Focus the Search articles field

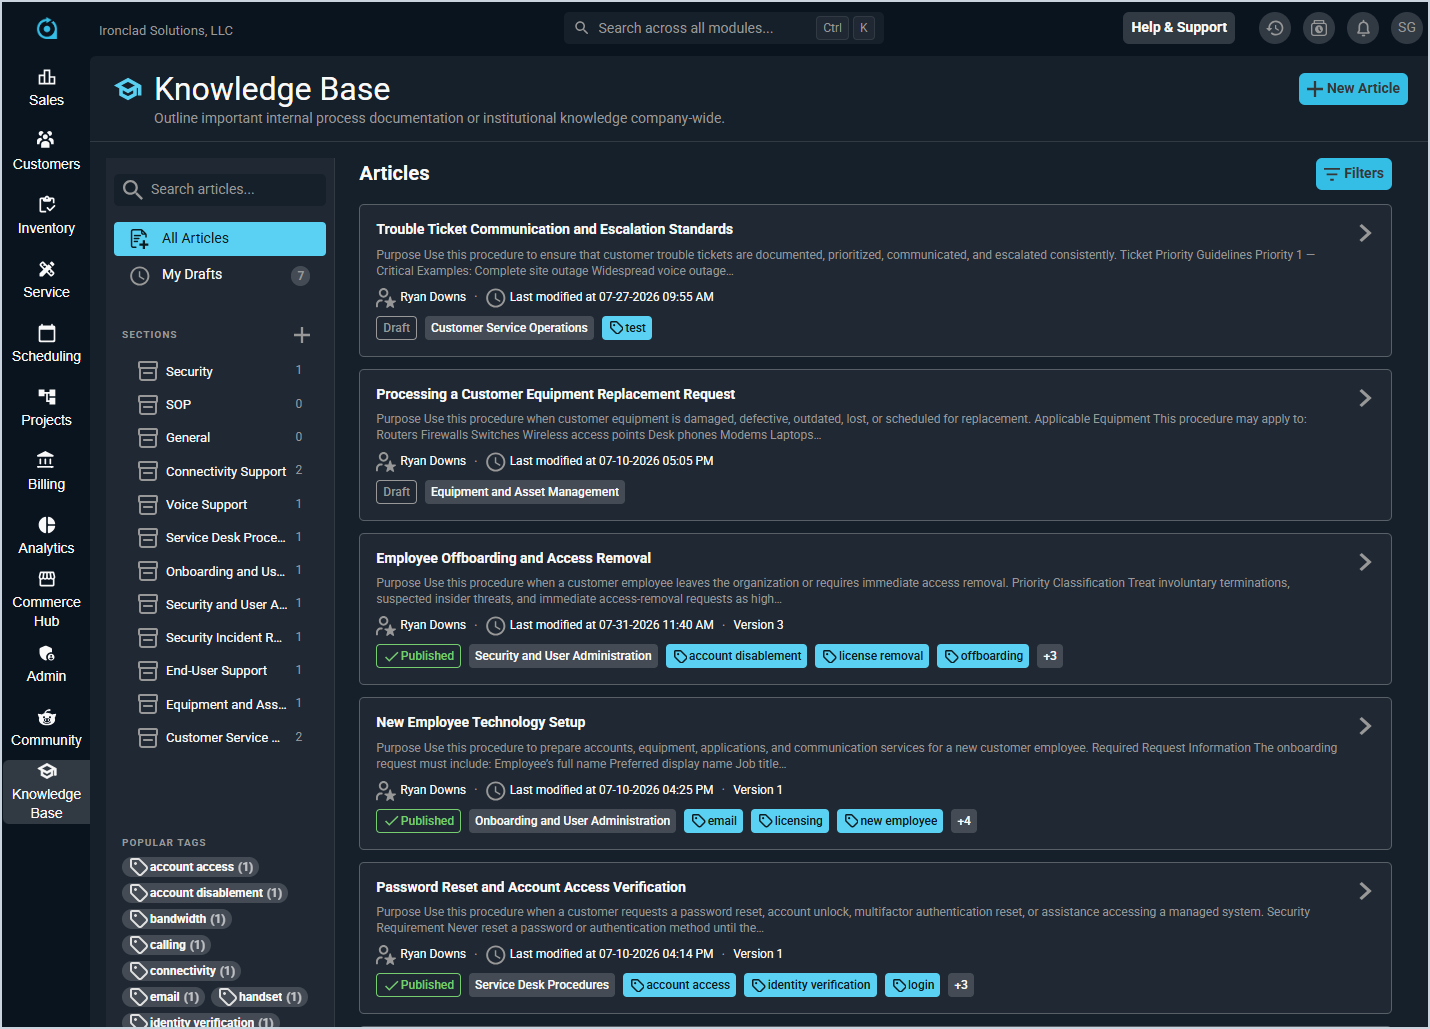click(220, 189)
